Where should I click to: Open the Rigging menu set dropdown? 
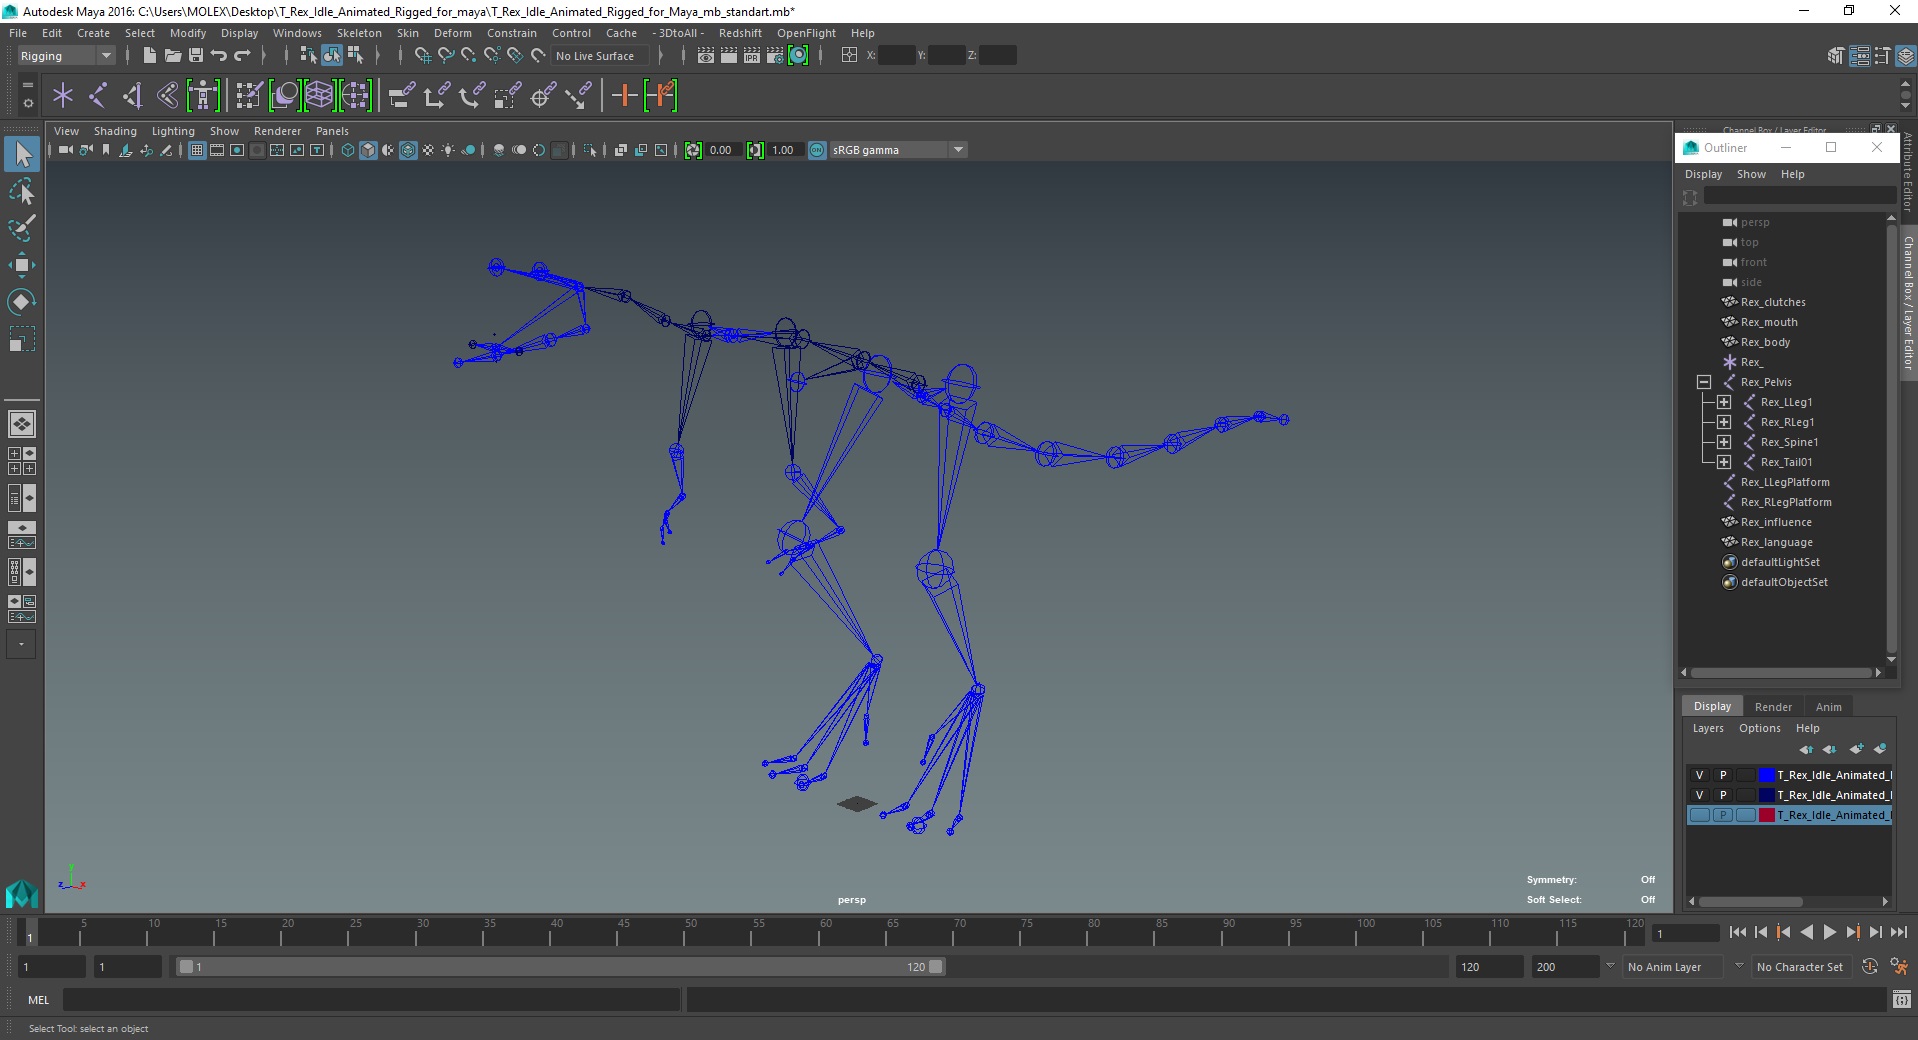66,56
